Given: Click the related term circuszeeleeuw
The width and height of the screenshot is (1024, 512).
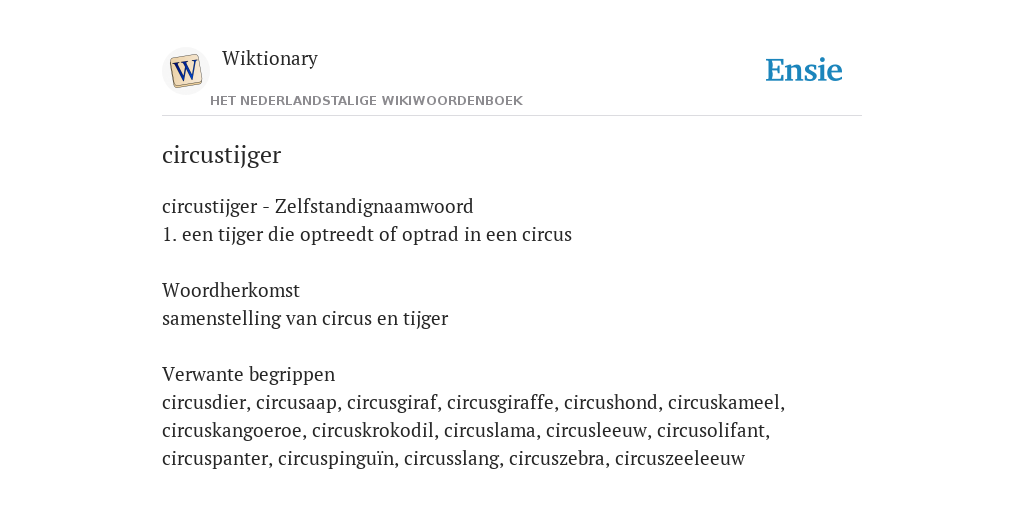Looking at the screenshot, I should (680, 459).
